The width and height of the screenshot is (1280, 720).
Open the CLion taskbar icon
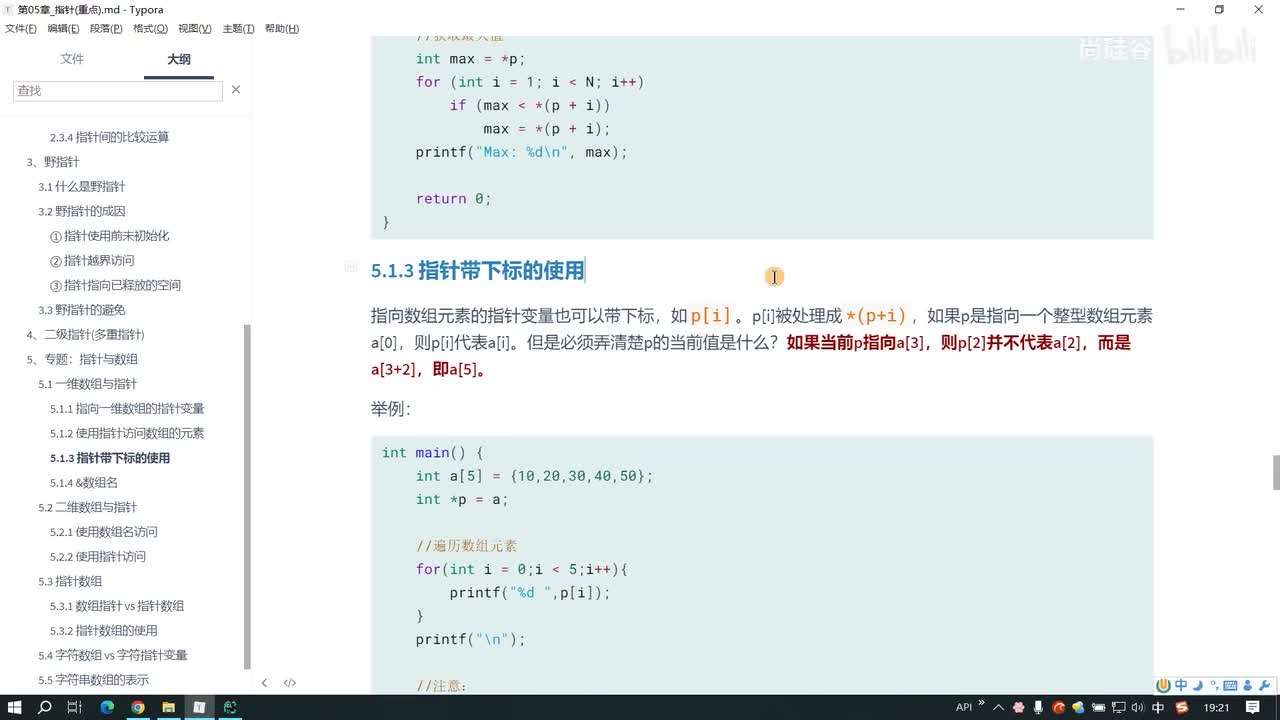[230, 707]
